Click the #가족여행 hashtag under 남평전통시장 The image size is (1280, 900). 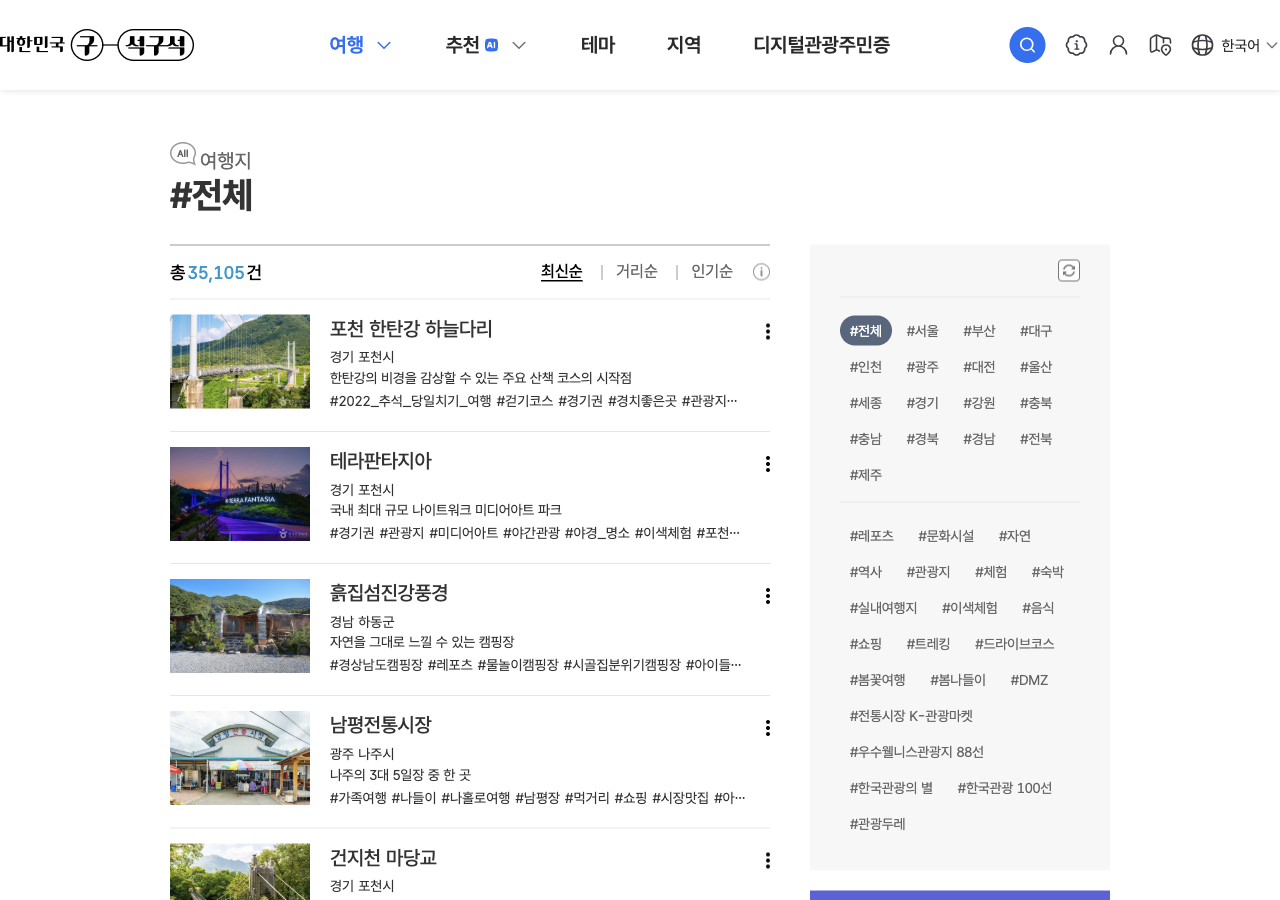coord(358,798)
